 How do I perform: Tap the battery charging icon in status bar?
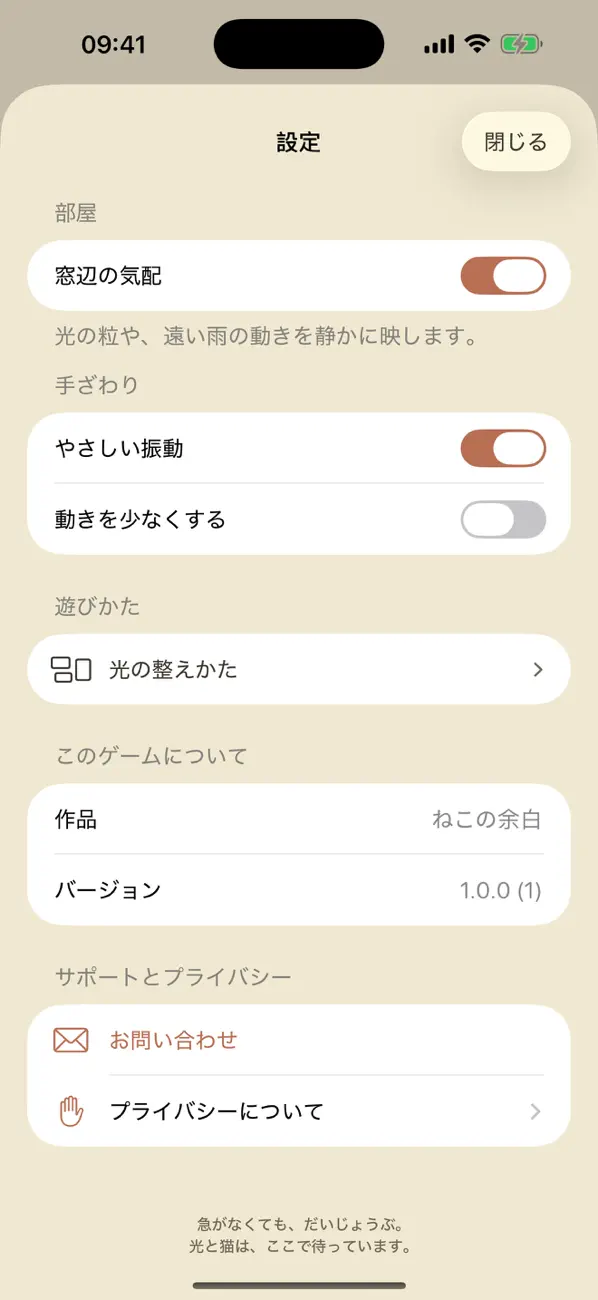tap(521, 45)
